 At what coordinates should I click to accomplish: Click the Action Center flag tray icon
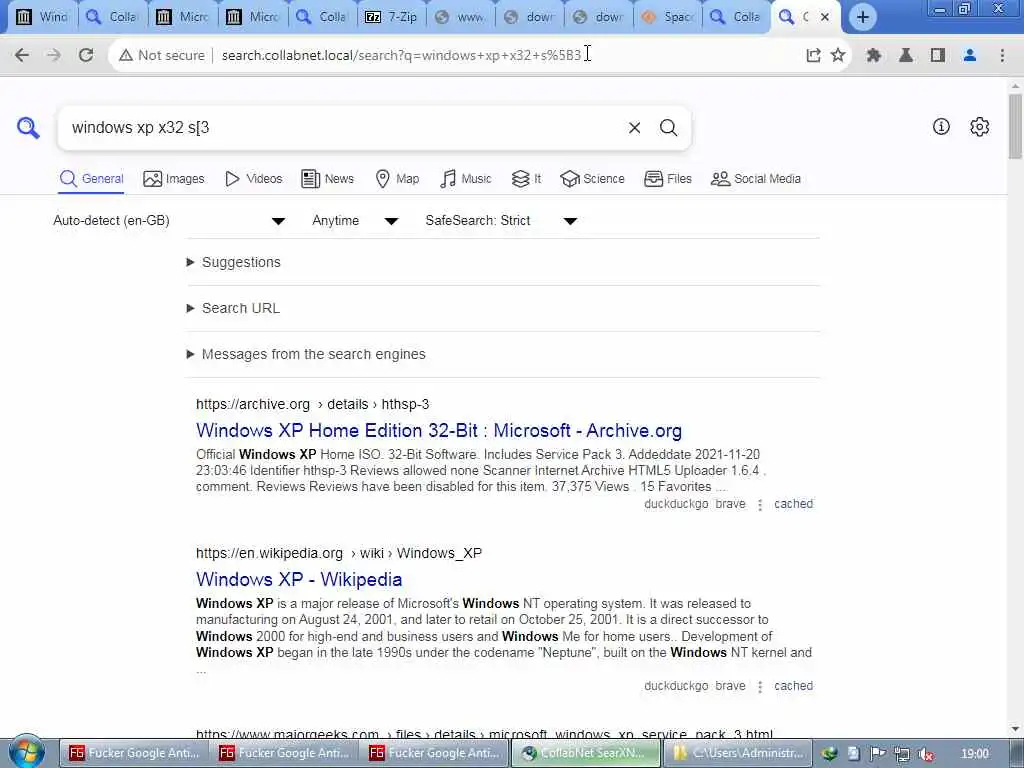coord(877,754)
